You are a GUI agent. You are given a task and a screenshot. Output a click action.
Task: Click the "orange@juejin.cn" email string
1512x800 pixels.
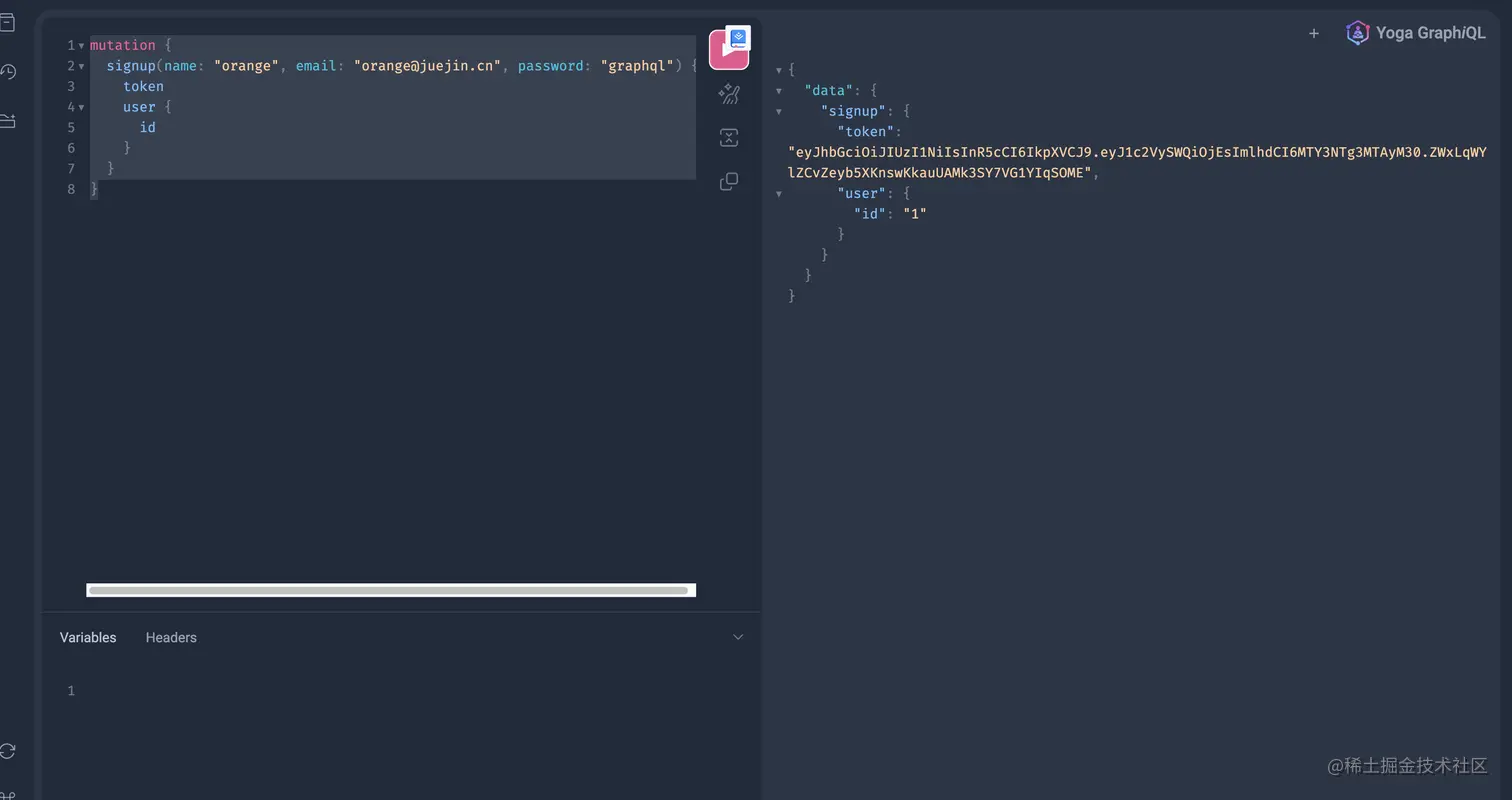427,66
